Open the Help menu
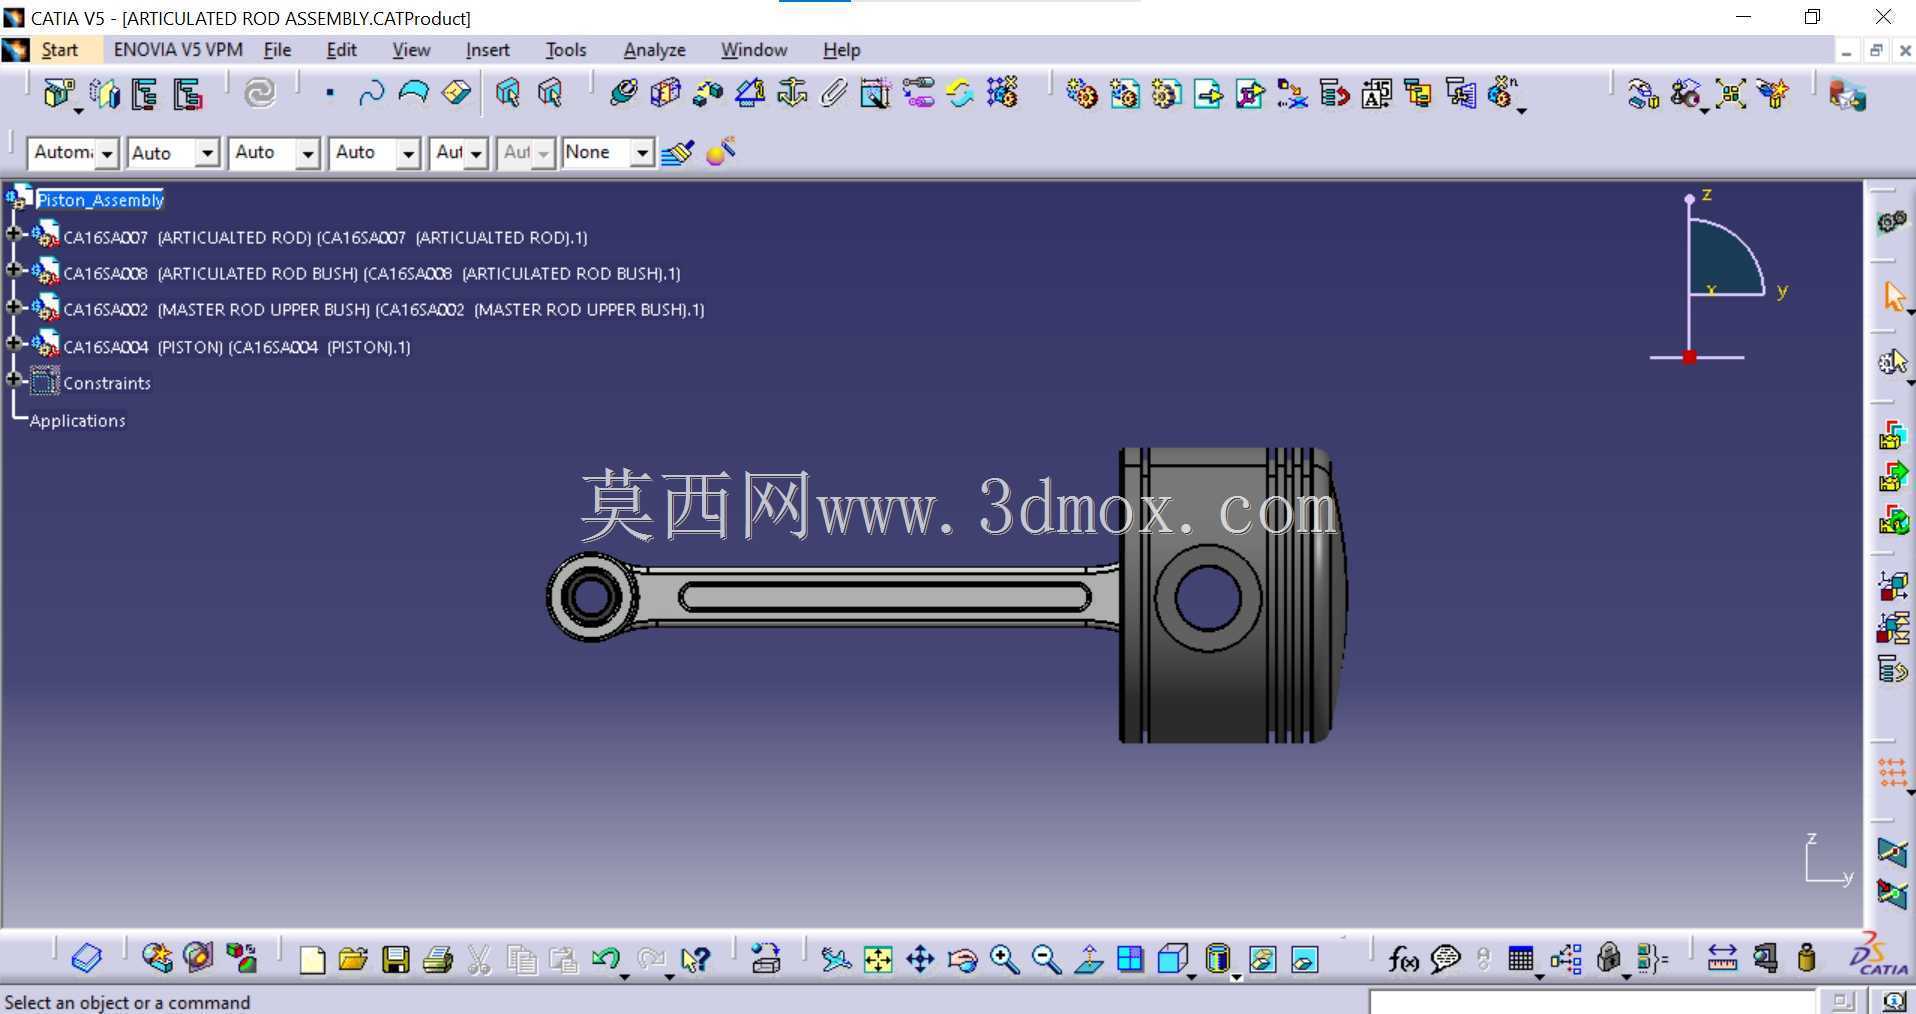The height and width of the screenshot is (1014, 1916). (841, 50)
